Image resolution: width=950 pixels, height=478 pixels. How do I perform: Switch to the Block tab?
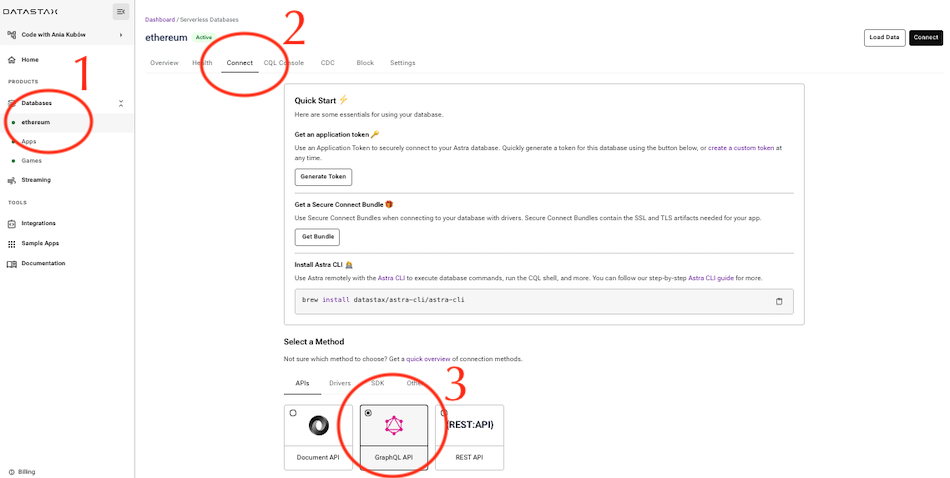coord(365,63)
